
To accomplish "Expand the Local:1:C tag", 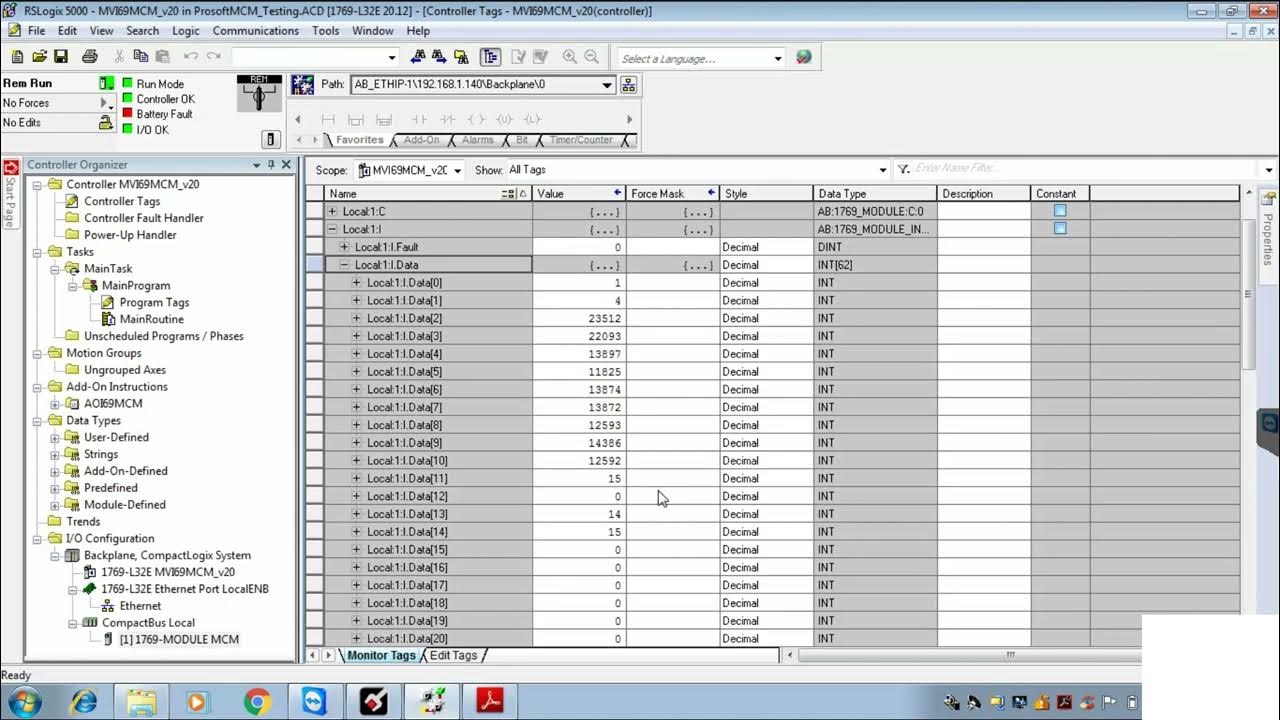I will click(x=332, y=211).
